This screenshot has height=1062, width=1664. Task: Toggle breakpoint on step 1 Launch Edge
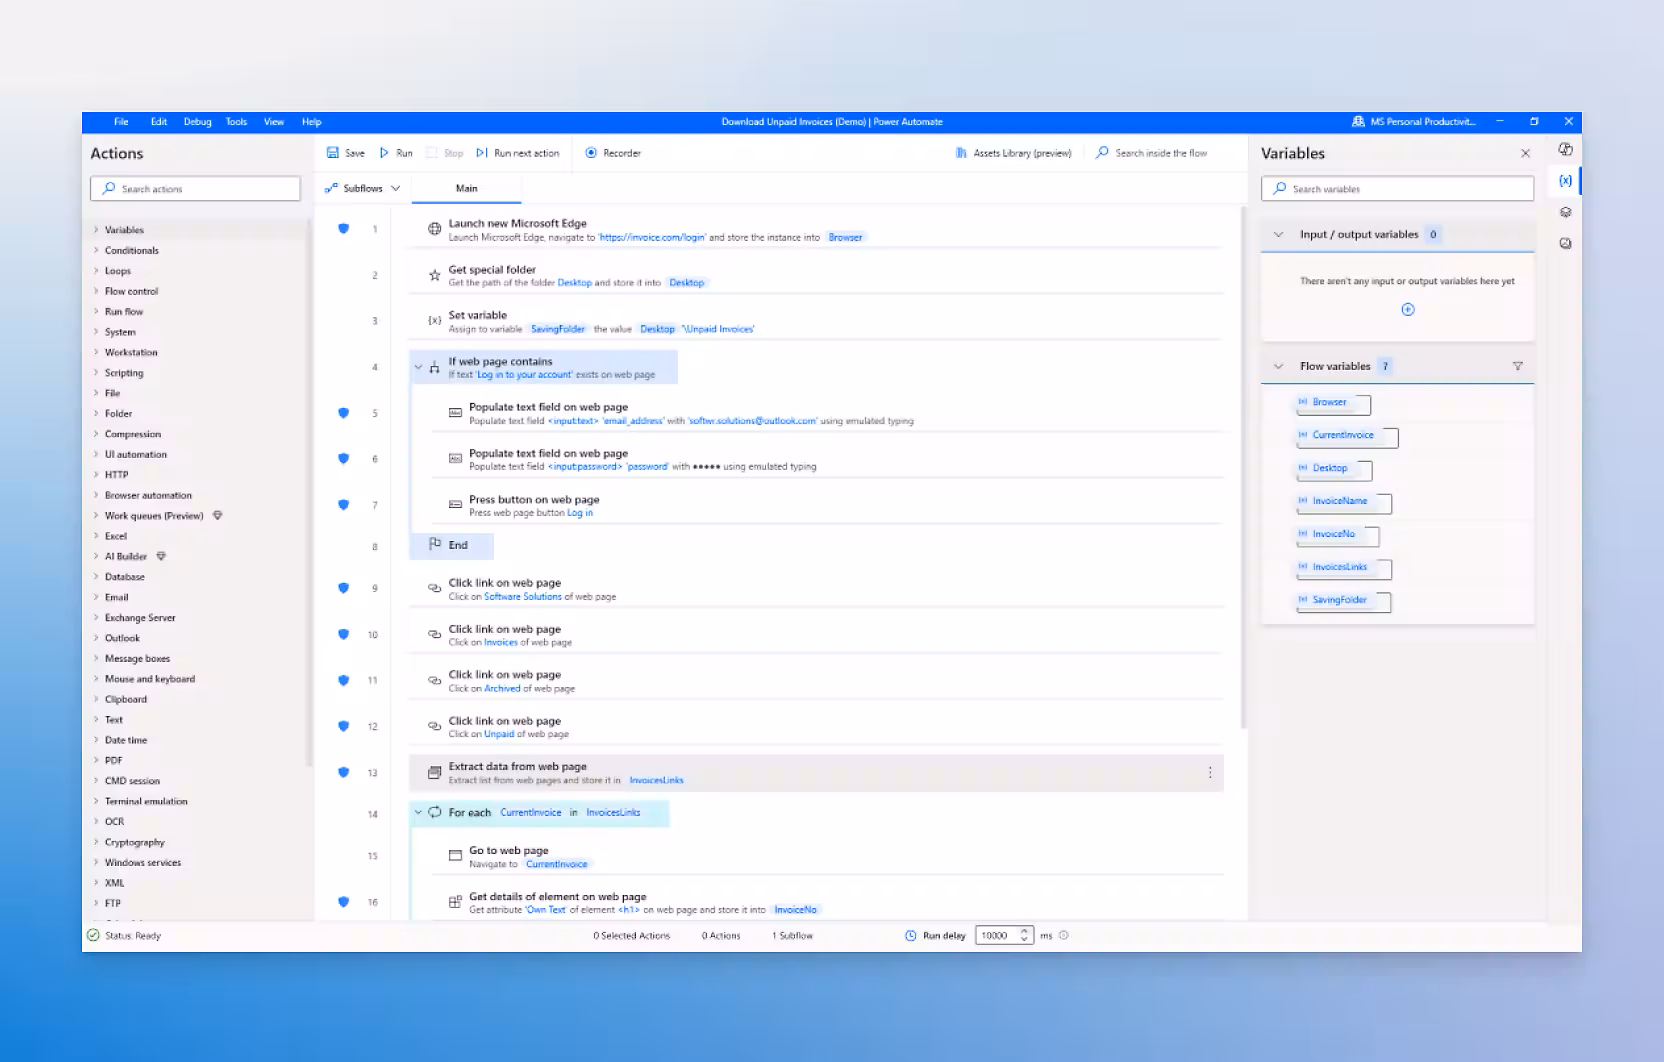coord(343,229)
